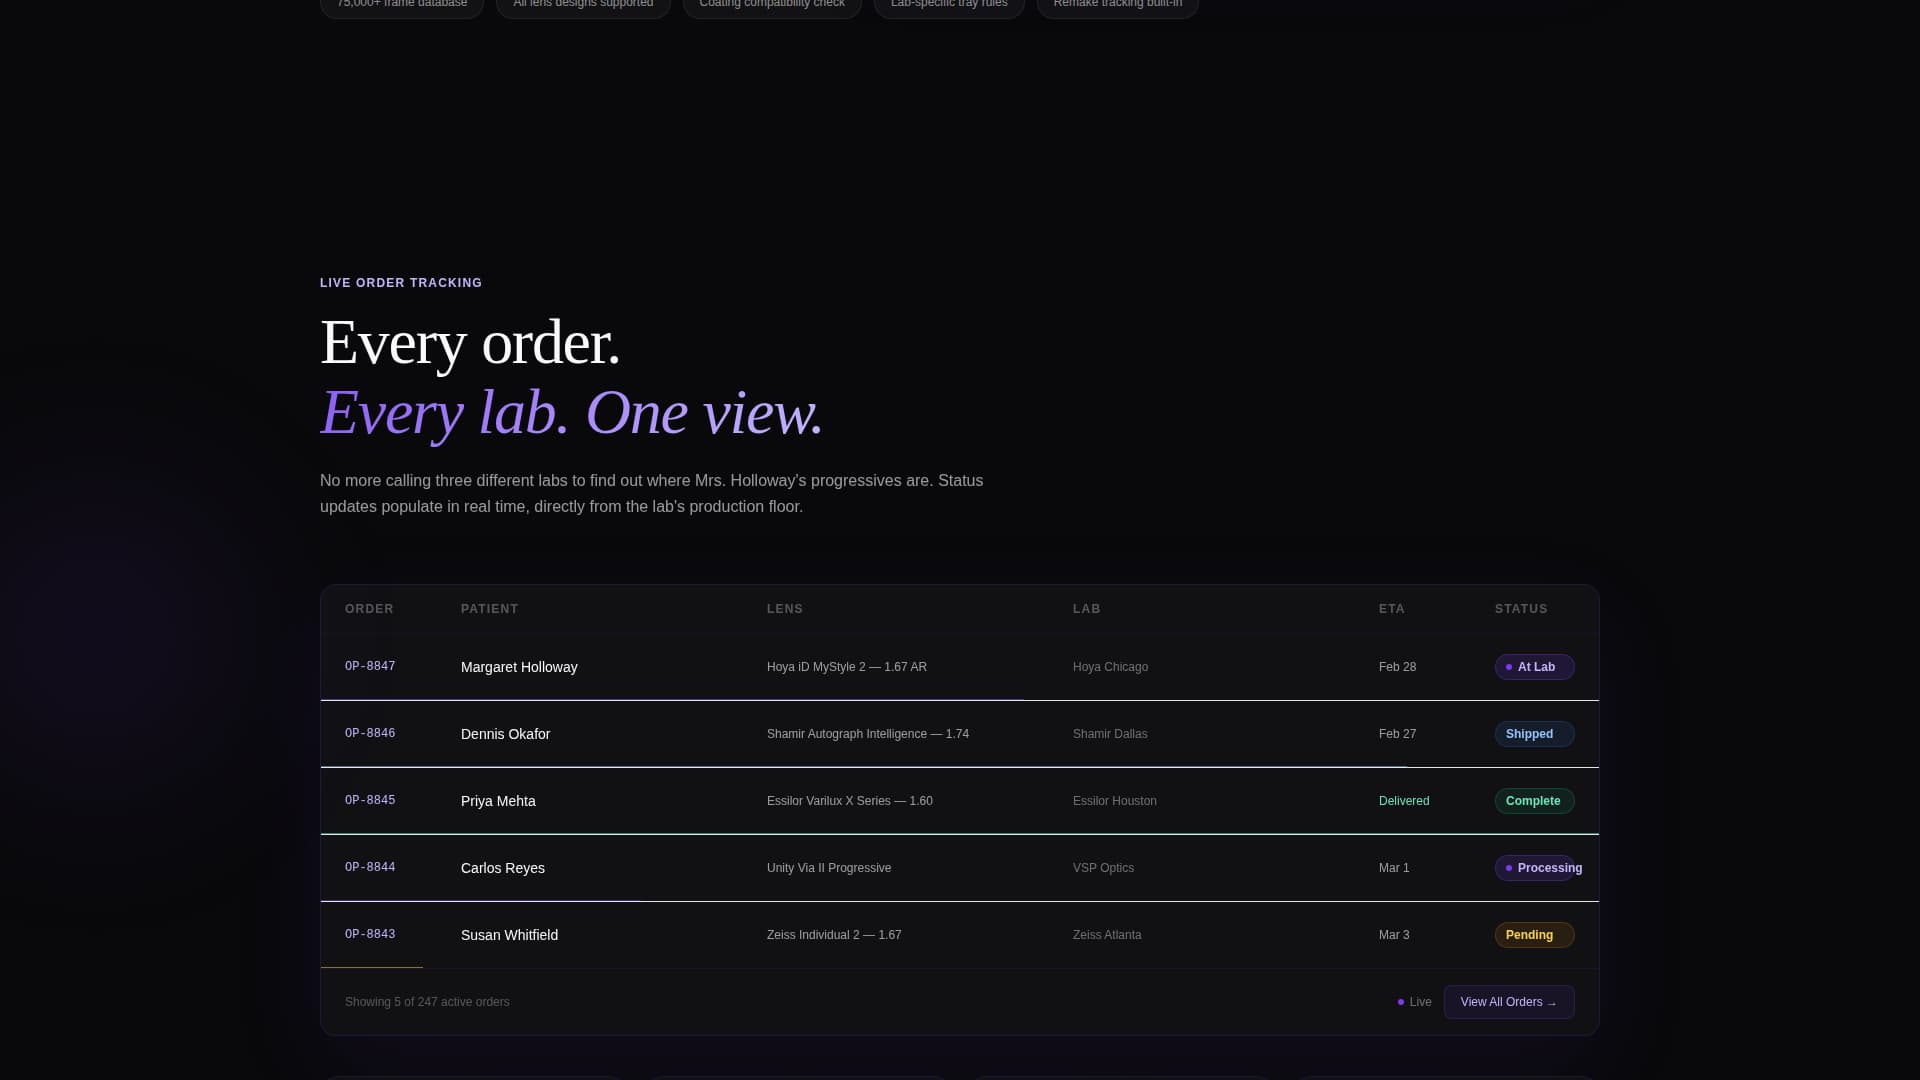Image resolution: width=1920 pixels, height=1080 pixels.
Task: Click the Shipped status badge
Action: coord(1534,734)
